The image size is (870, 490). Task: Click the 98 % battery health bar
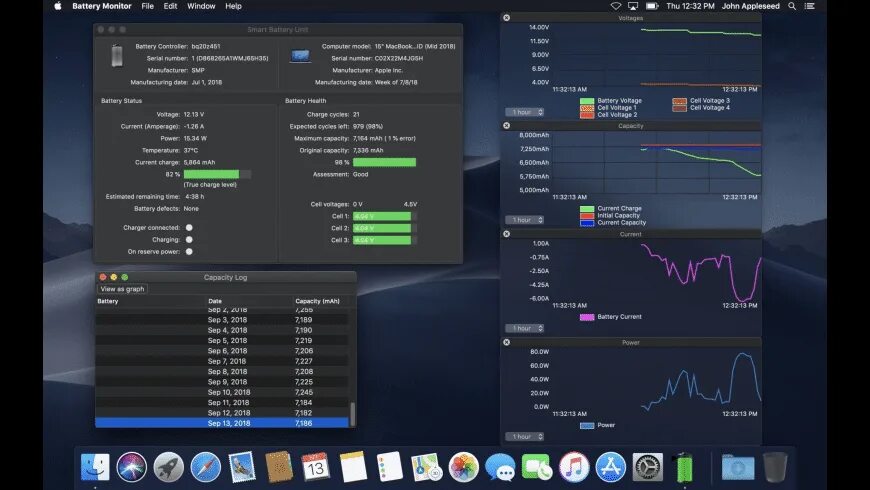(385, 162)
